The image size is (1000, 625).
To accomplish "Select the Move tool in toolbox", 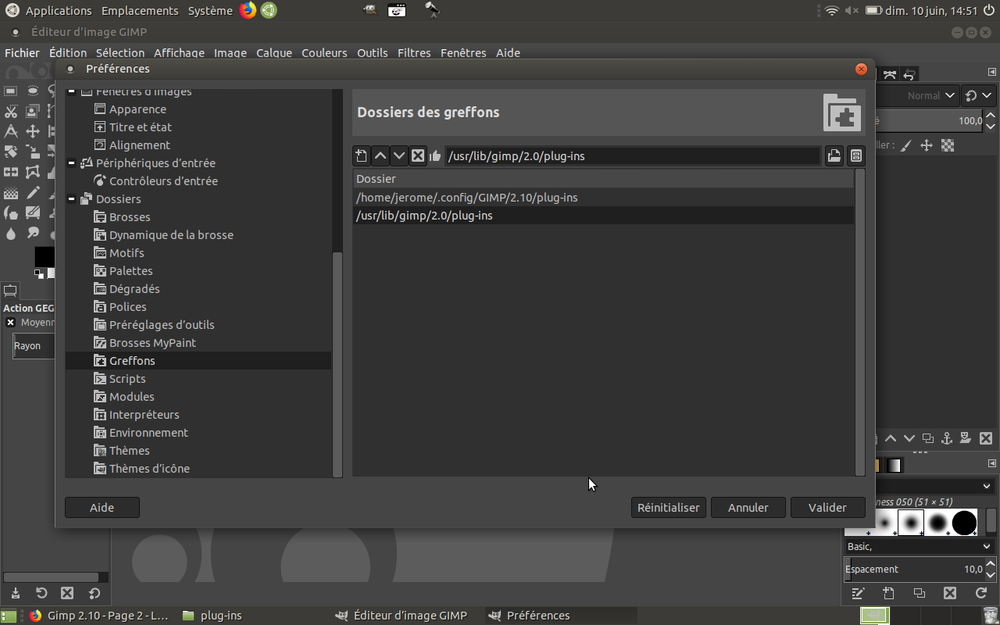I will tap(32, 131).
